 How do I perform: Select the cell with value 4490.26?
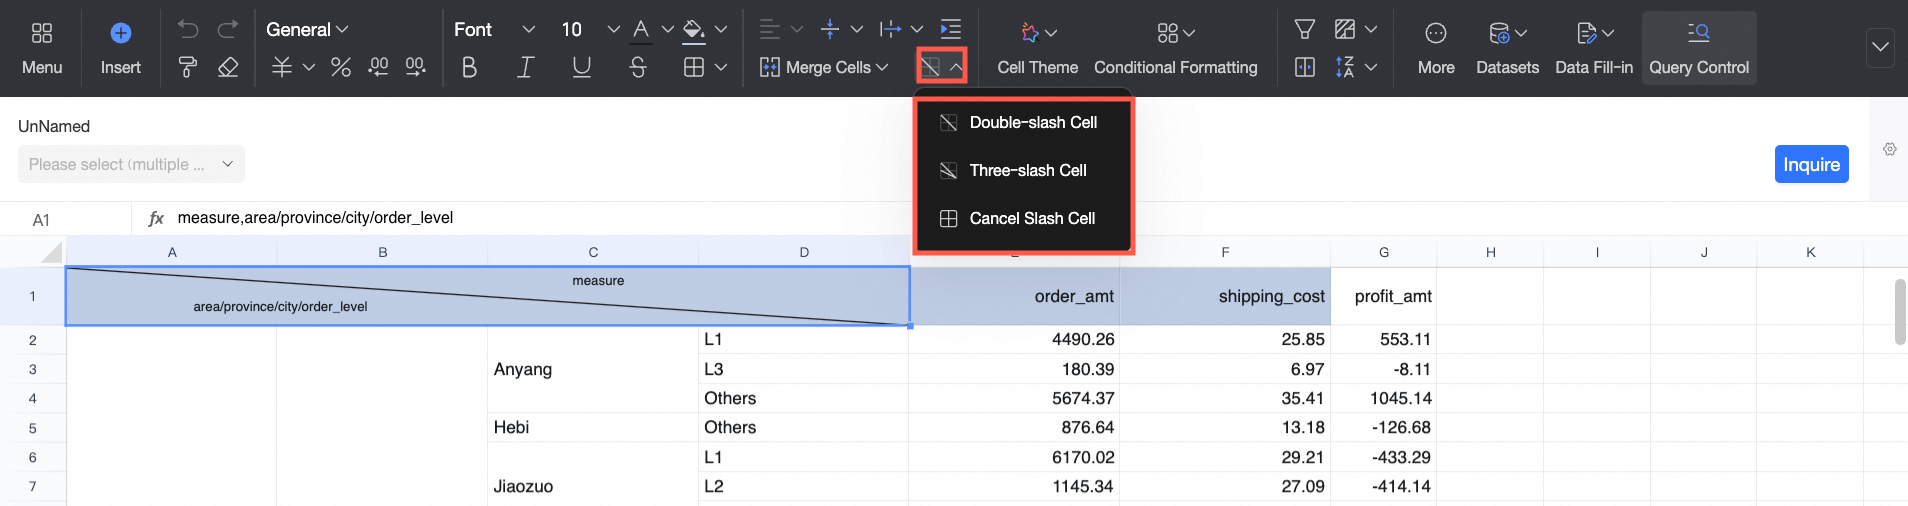point(1015,339)
